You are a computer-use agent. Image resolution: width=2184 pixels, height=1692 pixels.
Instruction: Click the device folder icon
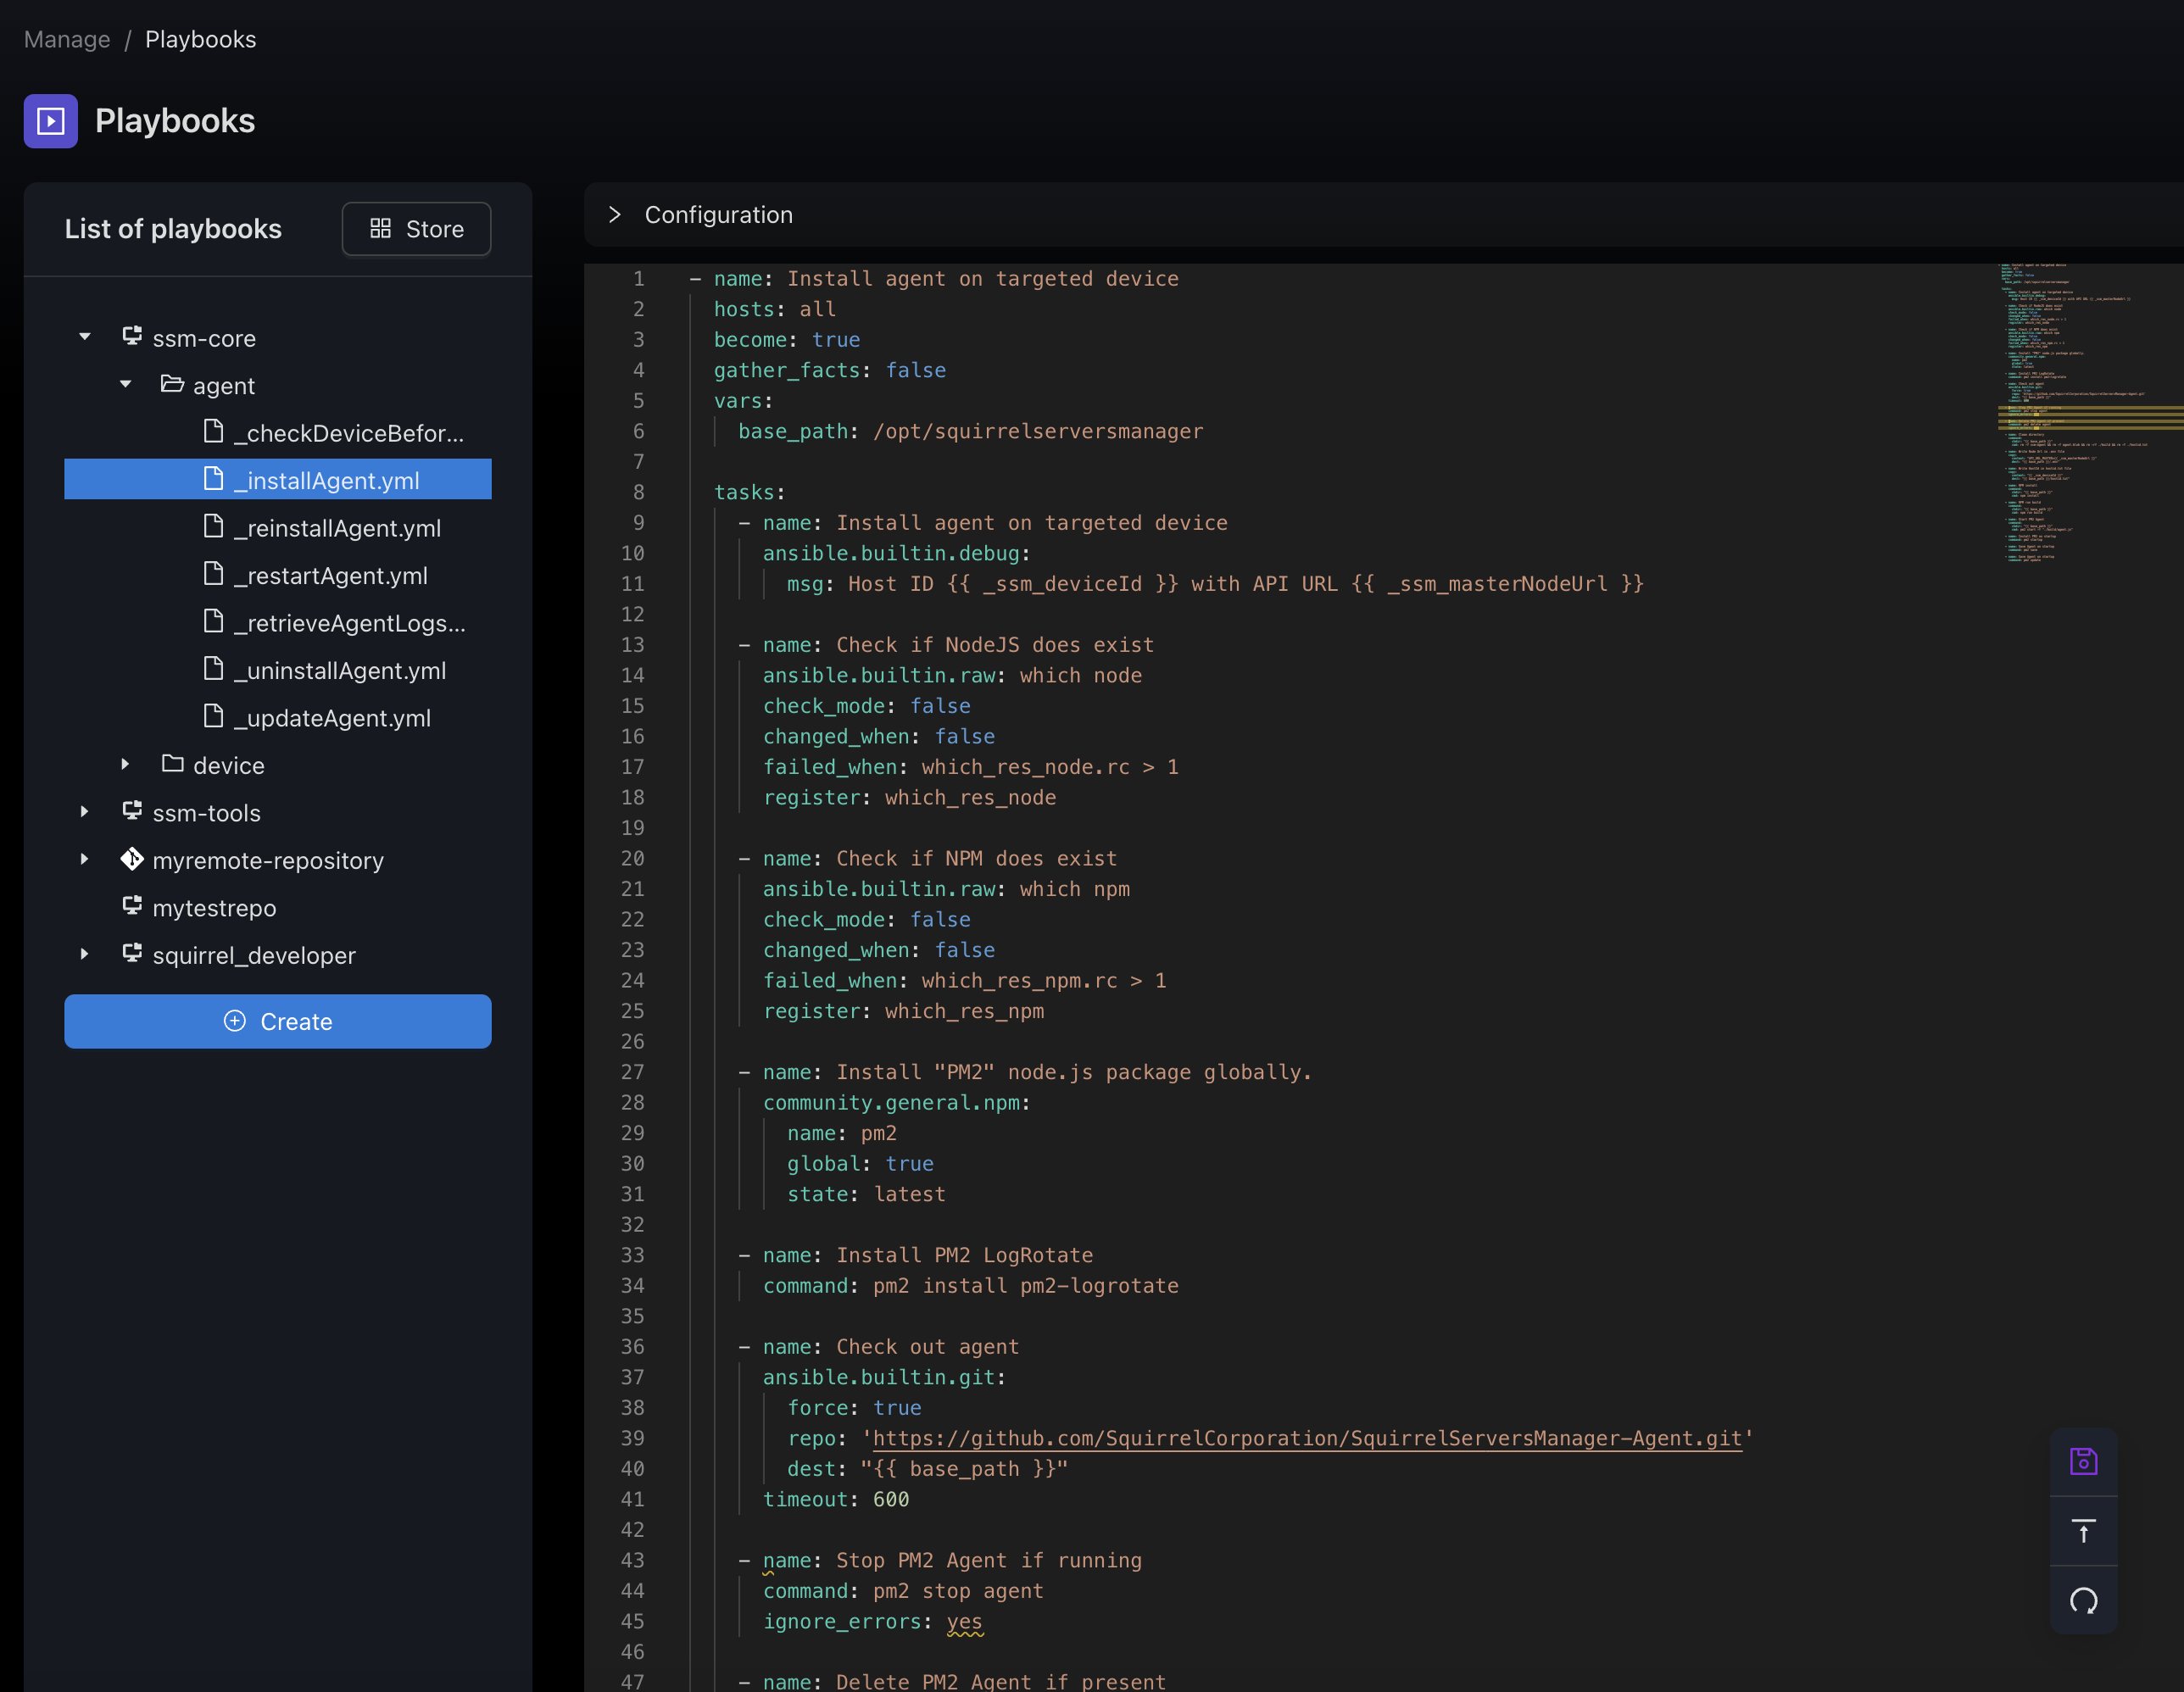pyautogui.click(x=172, y=764)
